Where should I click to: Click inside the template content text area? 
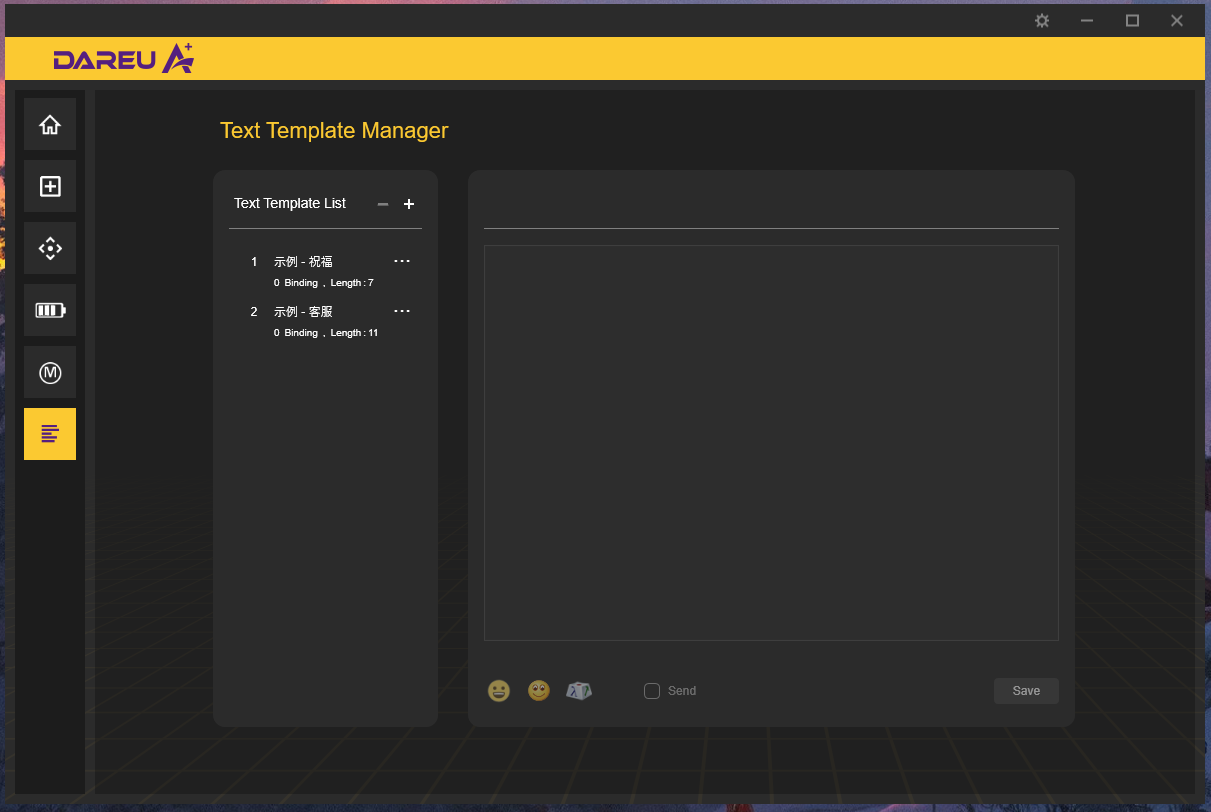click(771, 443)
